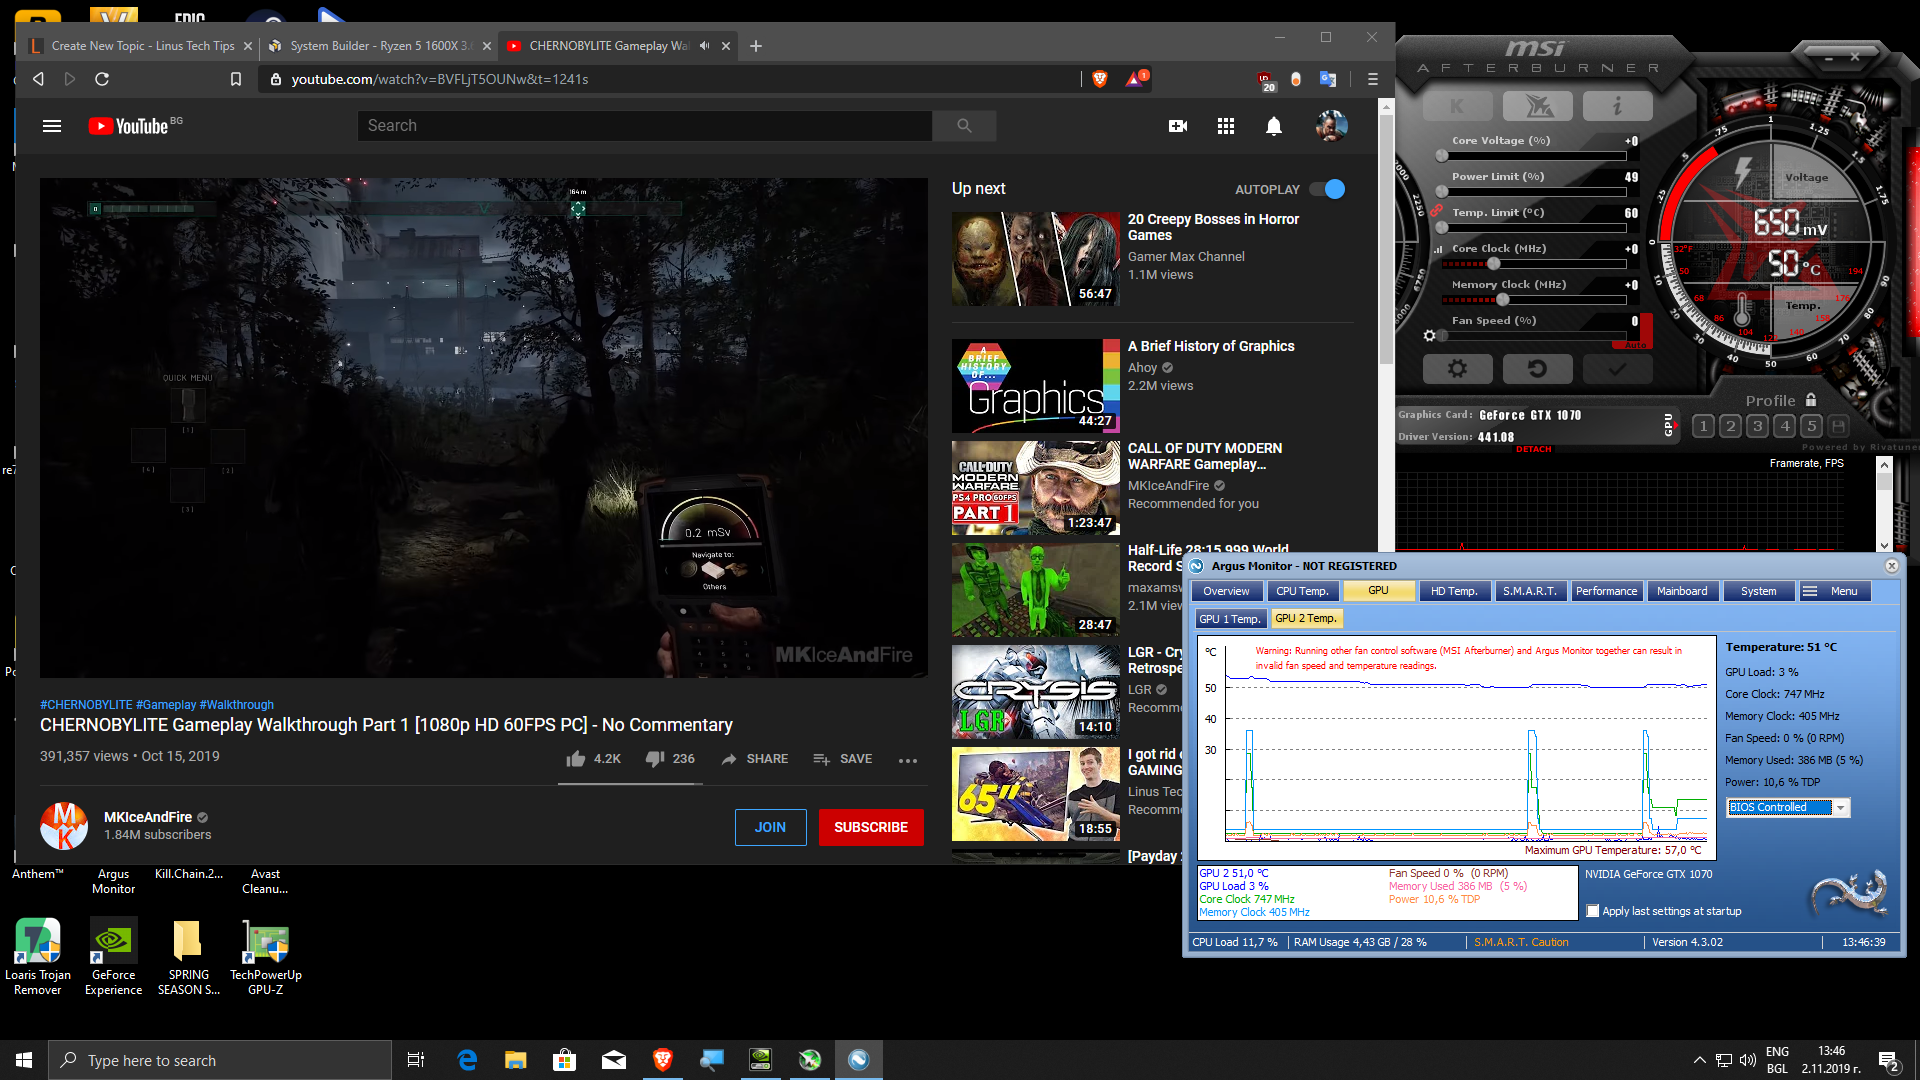Click Afterburner OC Scanner jet icon
The height and width of the screenshot is (1080, 1920).
[1537, 106]
